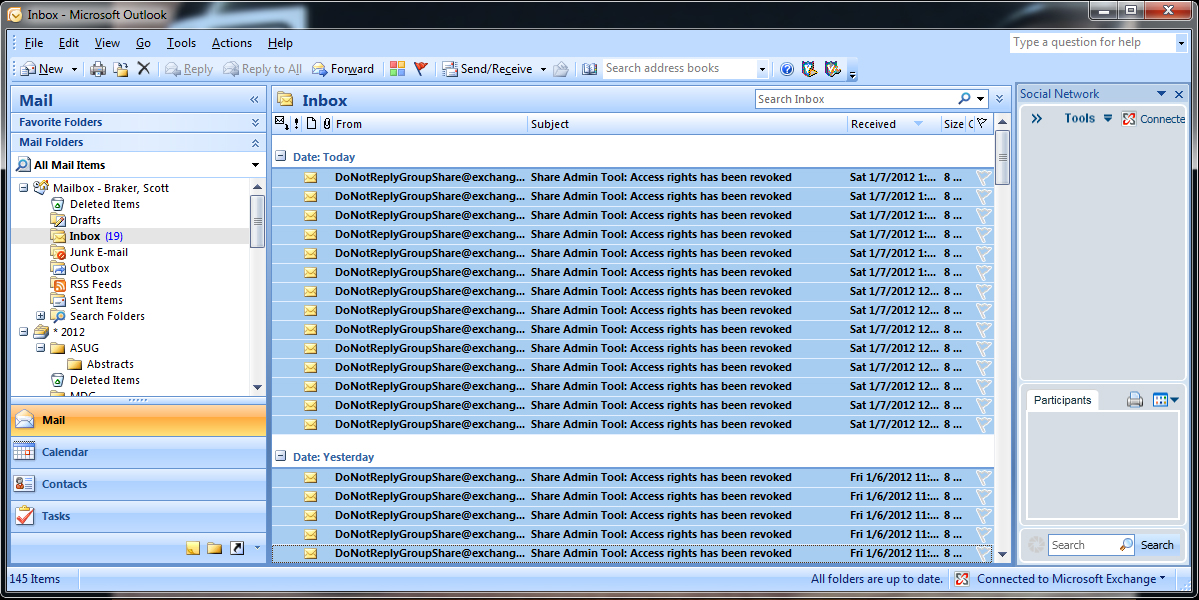This screenshot has width=1199, height=600.
Task: Collapse the Date: Yesterday message group
Action: click(x=281, y=456)
